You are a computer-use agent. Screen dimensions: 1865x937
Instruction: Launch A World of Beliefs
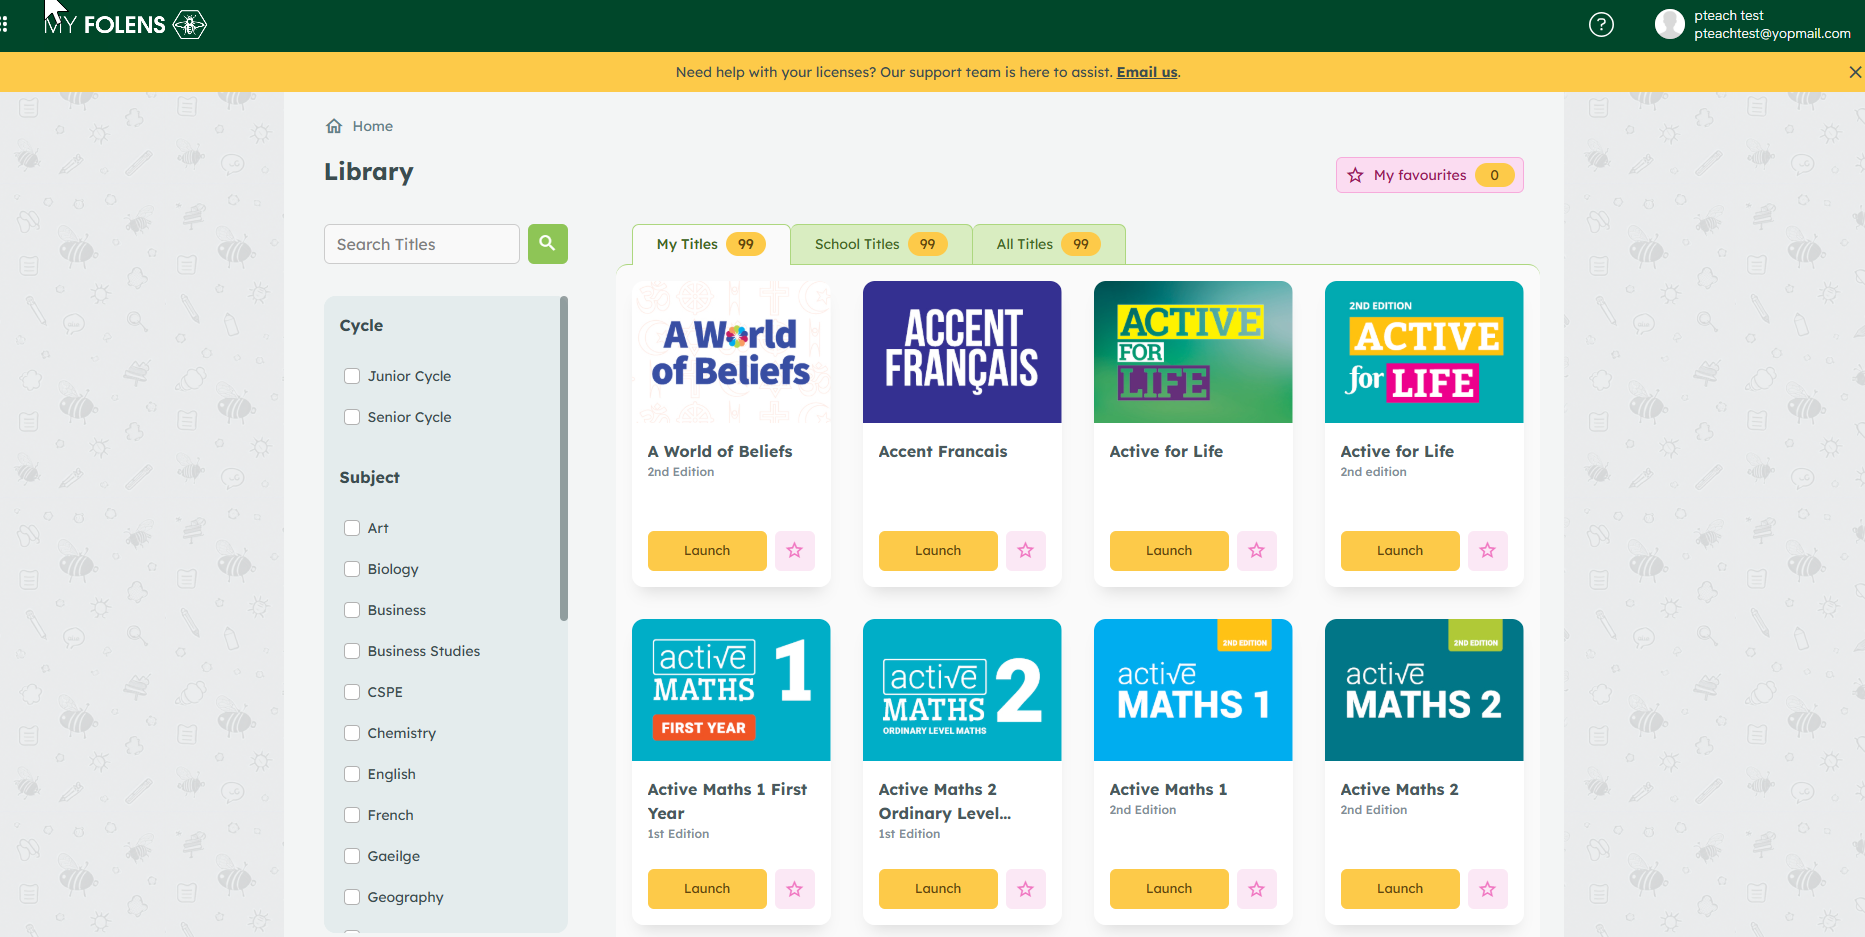[x=707, y=551]
